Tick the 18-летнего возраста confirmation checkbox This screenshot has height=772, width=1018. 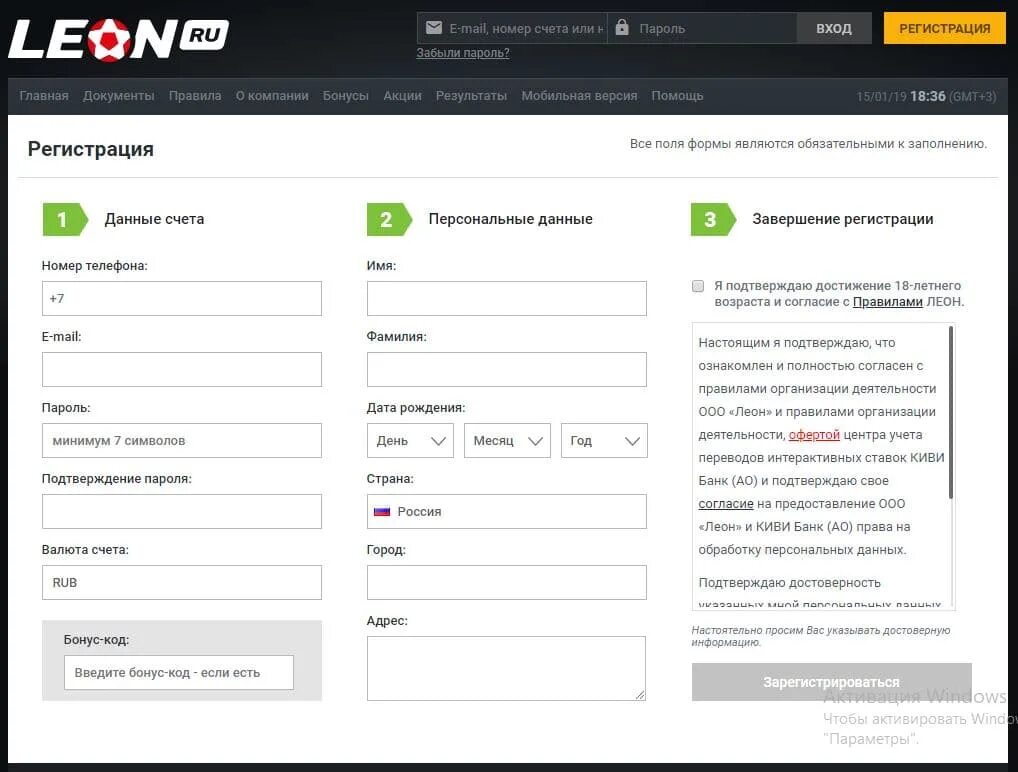click(x=698, y=286)
